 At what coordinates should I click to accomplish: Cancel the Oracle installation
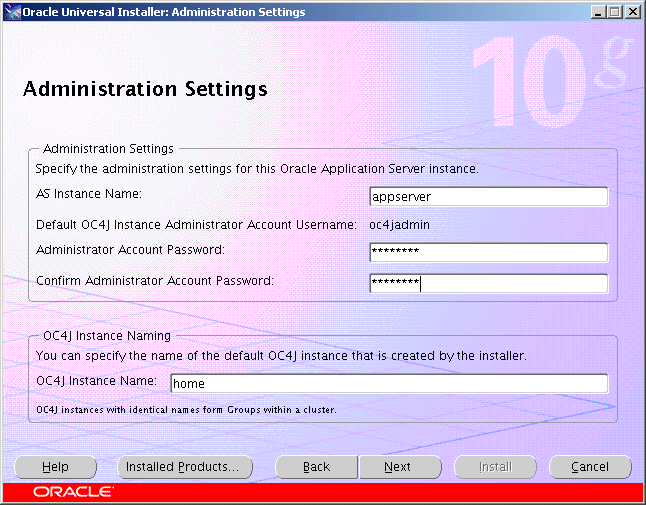590,467
